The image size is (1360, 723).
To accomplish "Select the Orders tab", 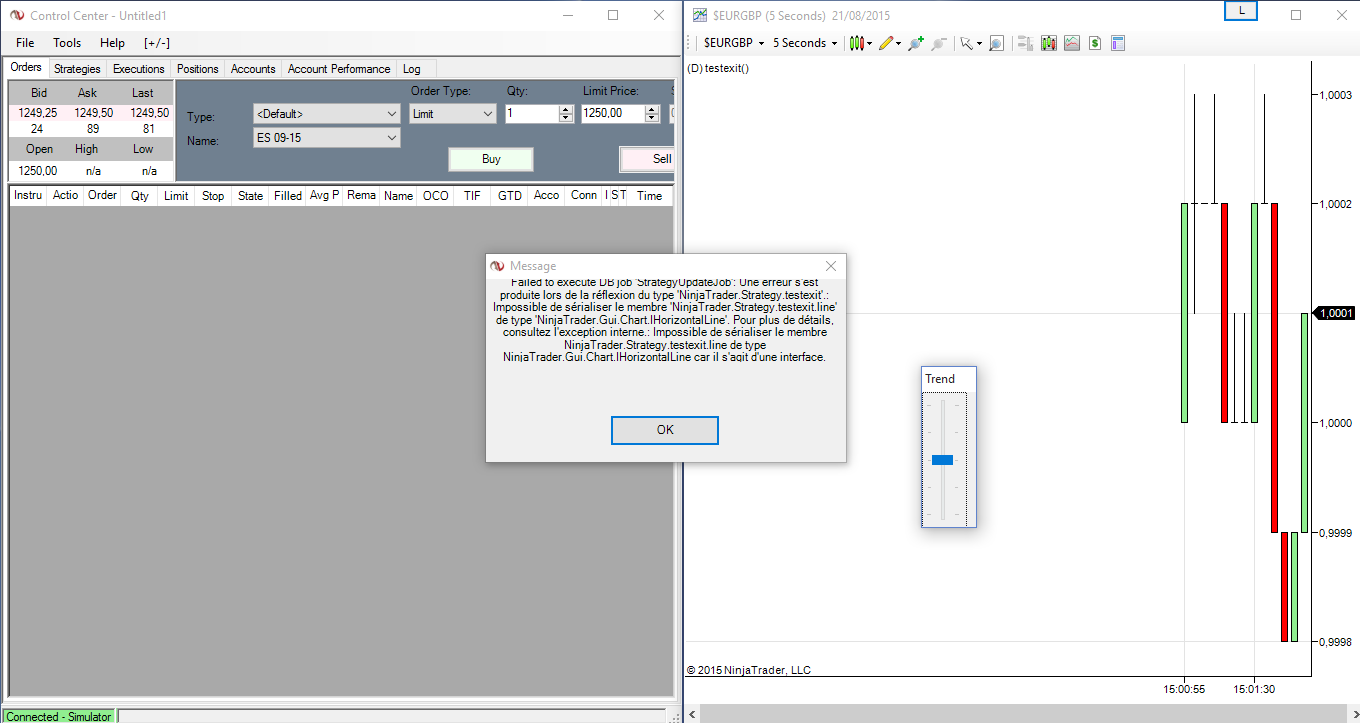I will [x=26, y=68].
